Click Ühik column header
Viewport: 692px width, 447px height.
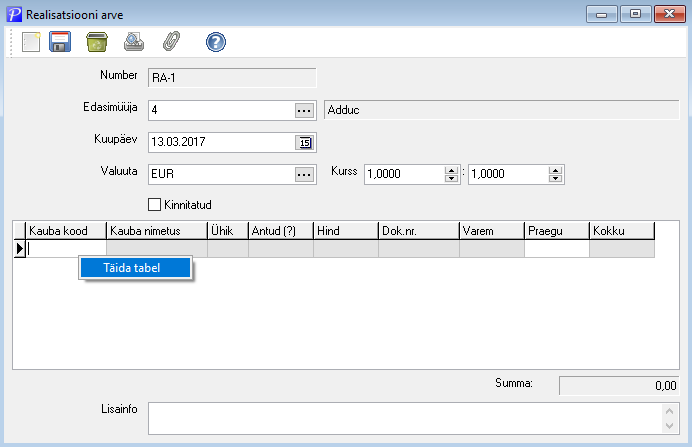tap(228, 231)
